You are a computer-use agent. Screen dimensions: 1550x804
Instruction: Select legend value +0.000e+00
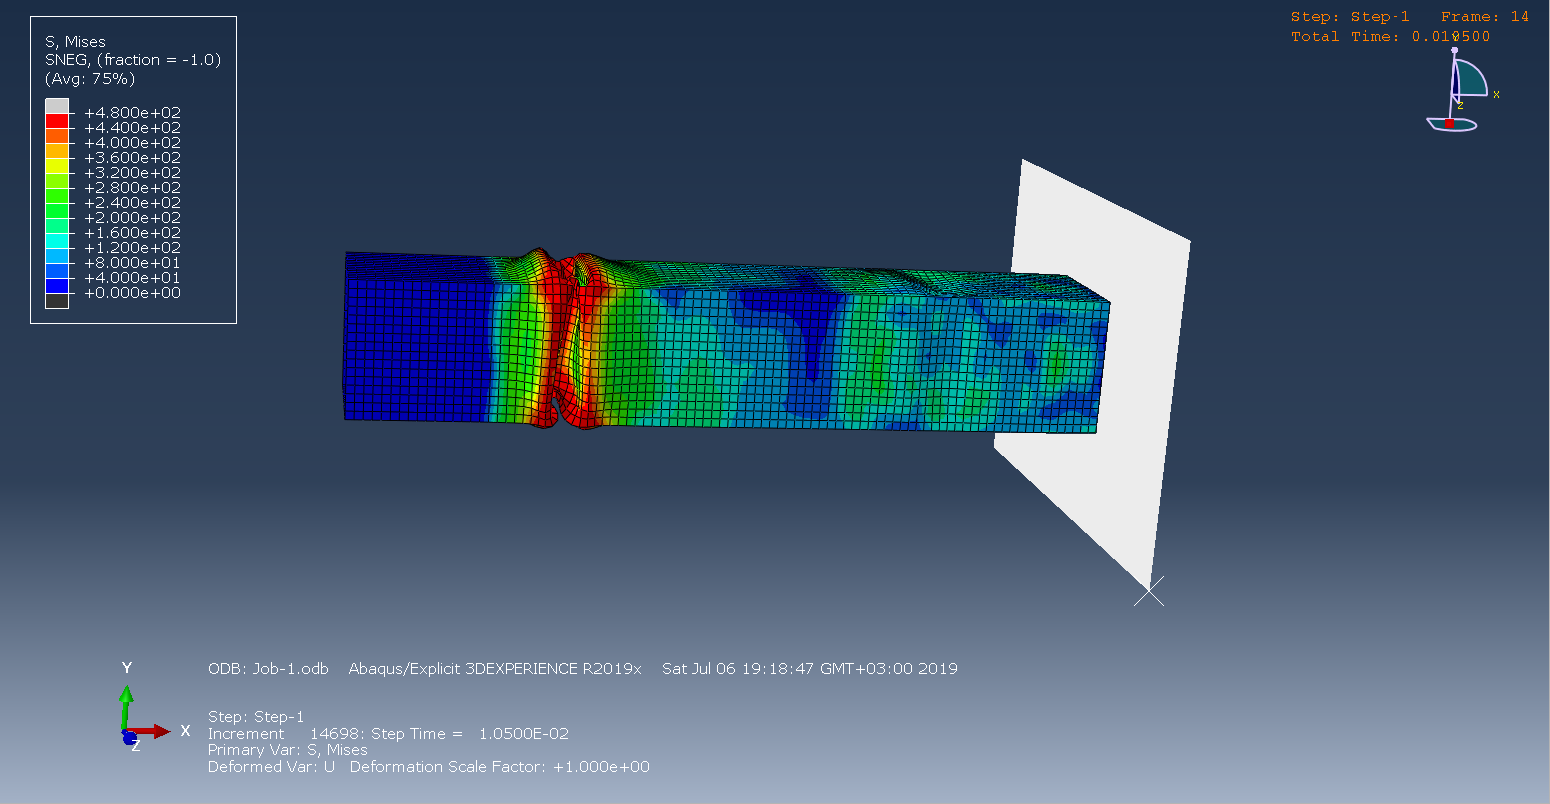pos(132,293)
